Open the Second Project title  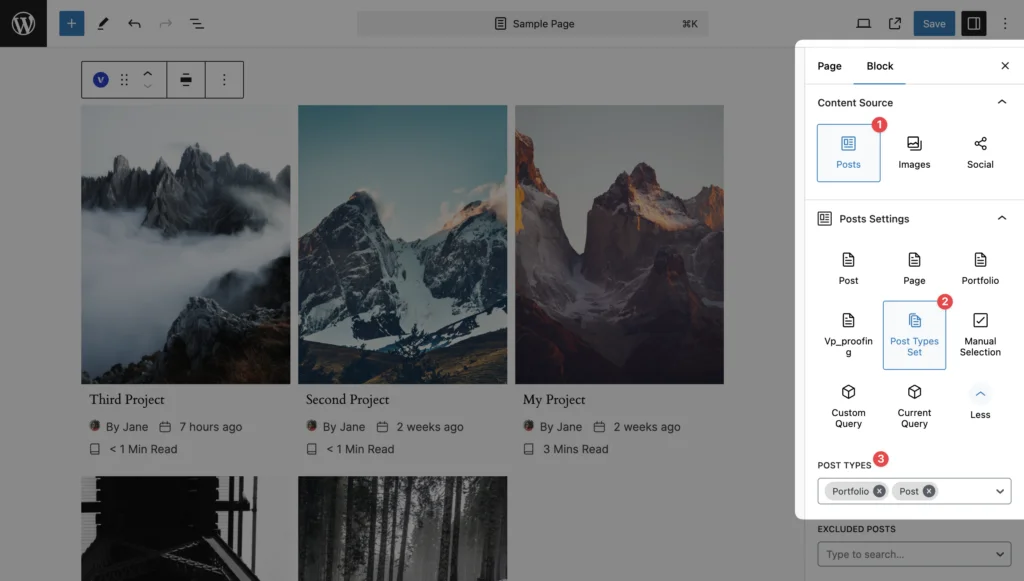[x=347, y=400]
